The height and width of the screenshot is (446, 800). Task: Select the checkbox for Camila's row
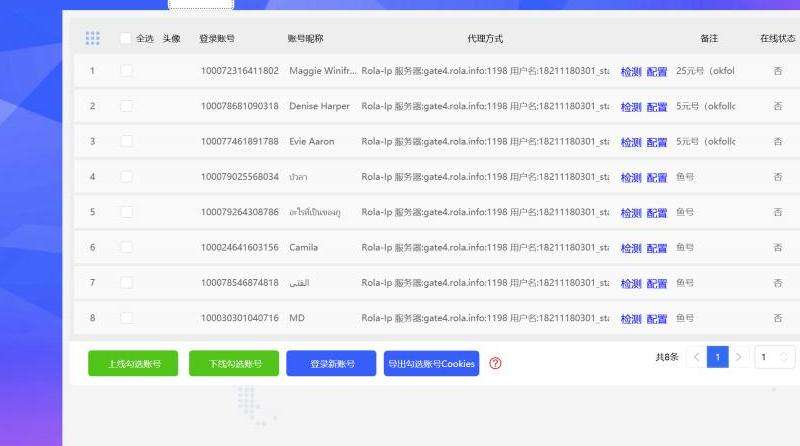pos(126,247)
